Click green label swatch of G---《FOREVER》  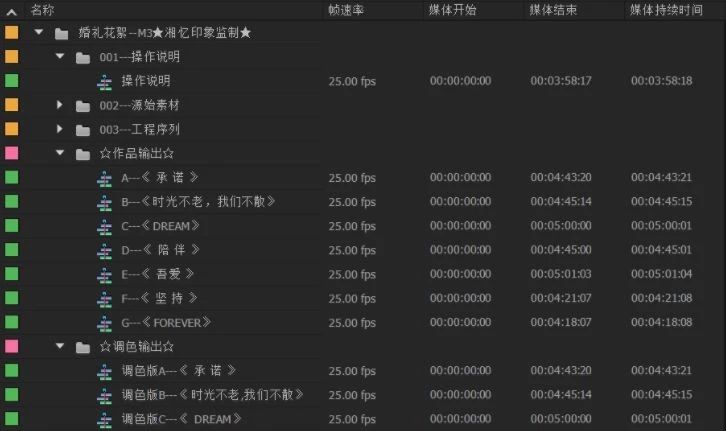(x=12, y=322)
